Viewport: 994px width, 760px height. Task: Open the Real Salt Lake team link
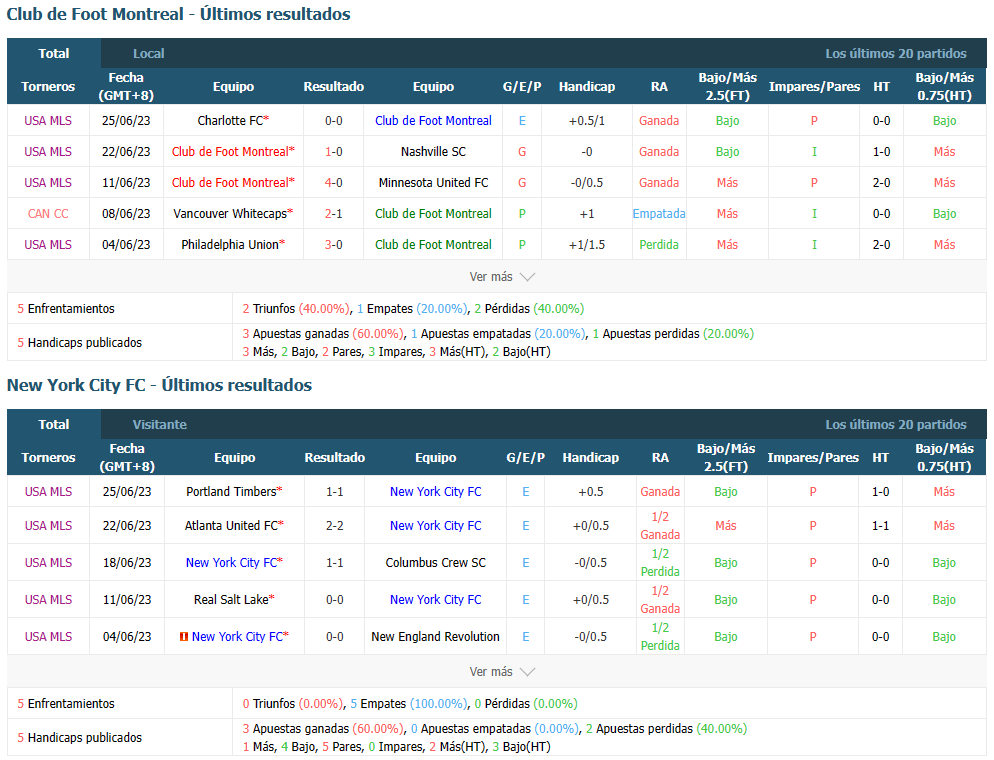coord(231,599)
